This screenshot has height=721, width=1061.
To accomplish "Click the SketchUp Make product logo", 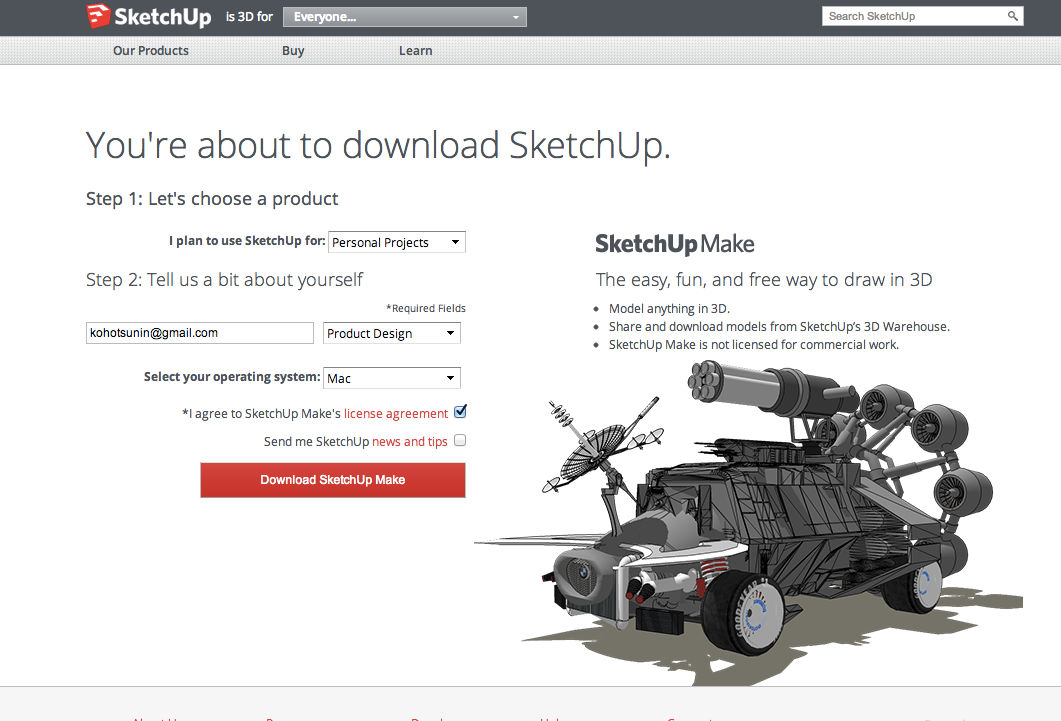I will 674,244.
